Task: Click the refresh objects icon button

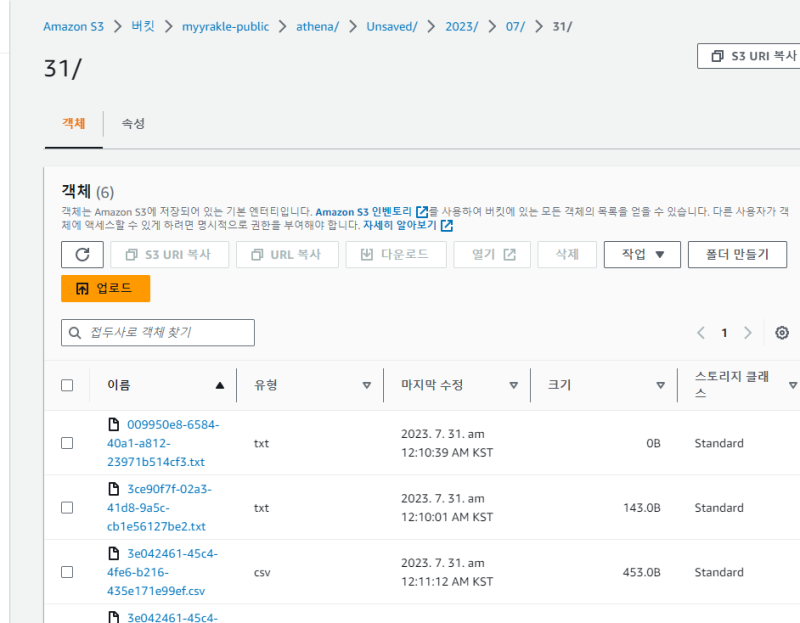Action: pos(82,254)
